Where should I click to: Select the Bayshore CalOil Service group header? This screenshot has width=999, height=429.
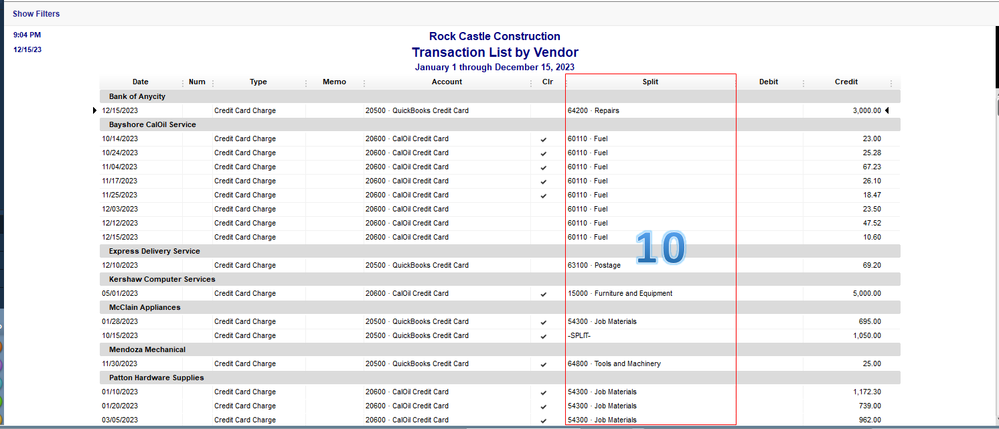(152, 124)
